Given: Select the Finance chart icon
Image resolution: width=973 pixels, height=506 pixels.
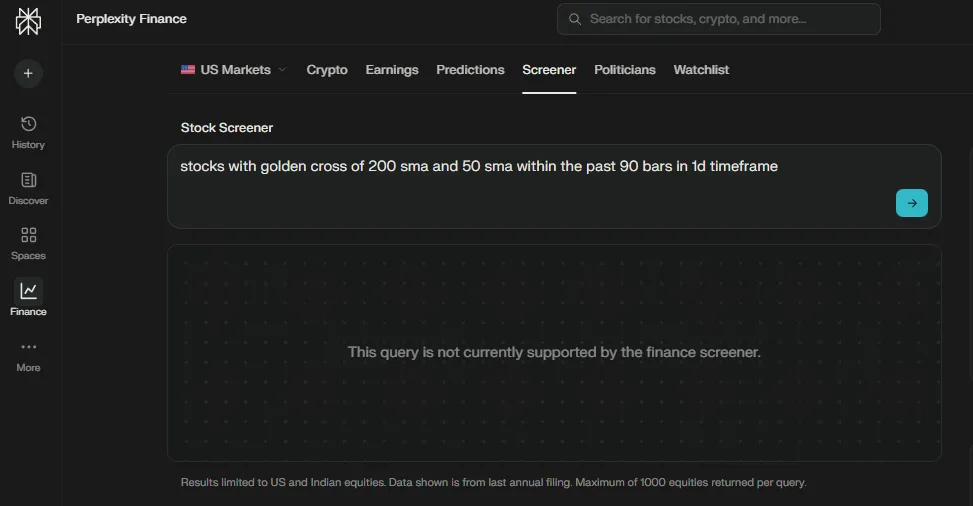Looking at the screenshot, I should pos(28,291).
